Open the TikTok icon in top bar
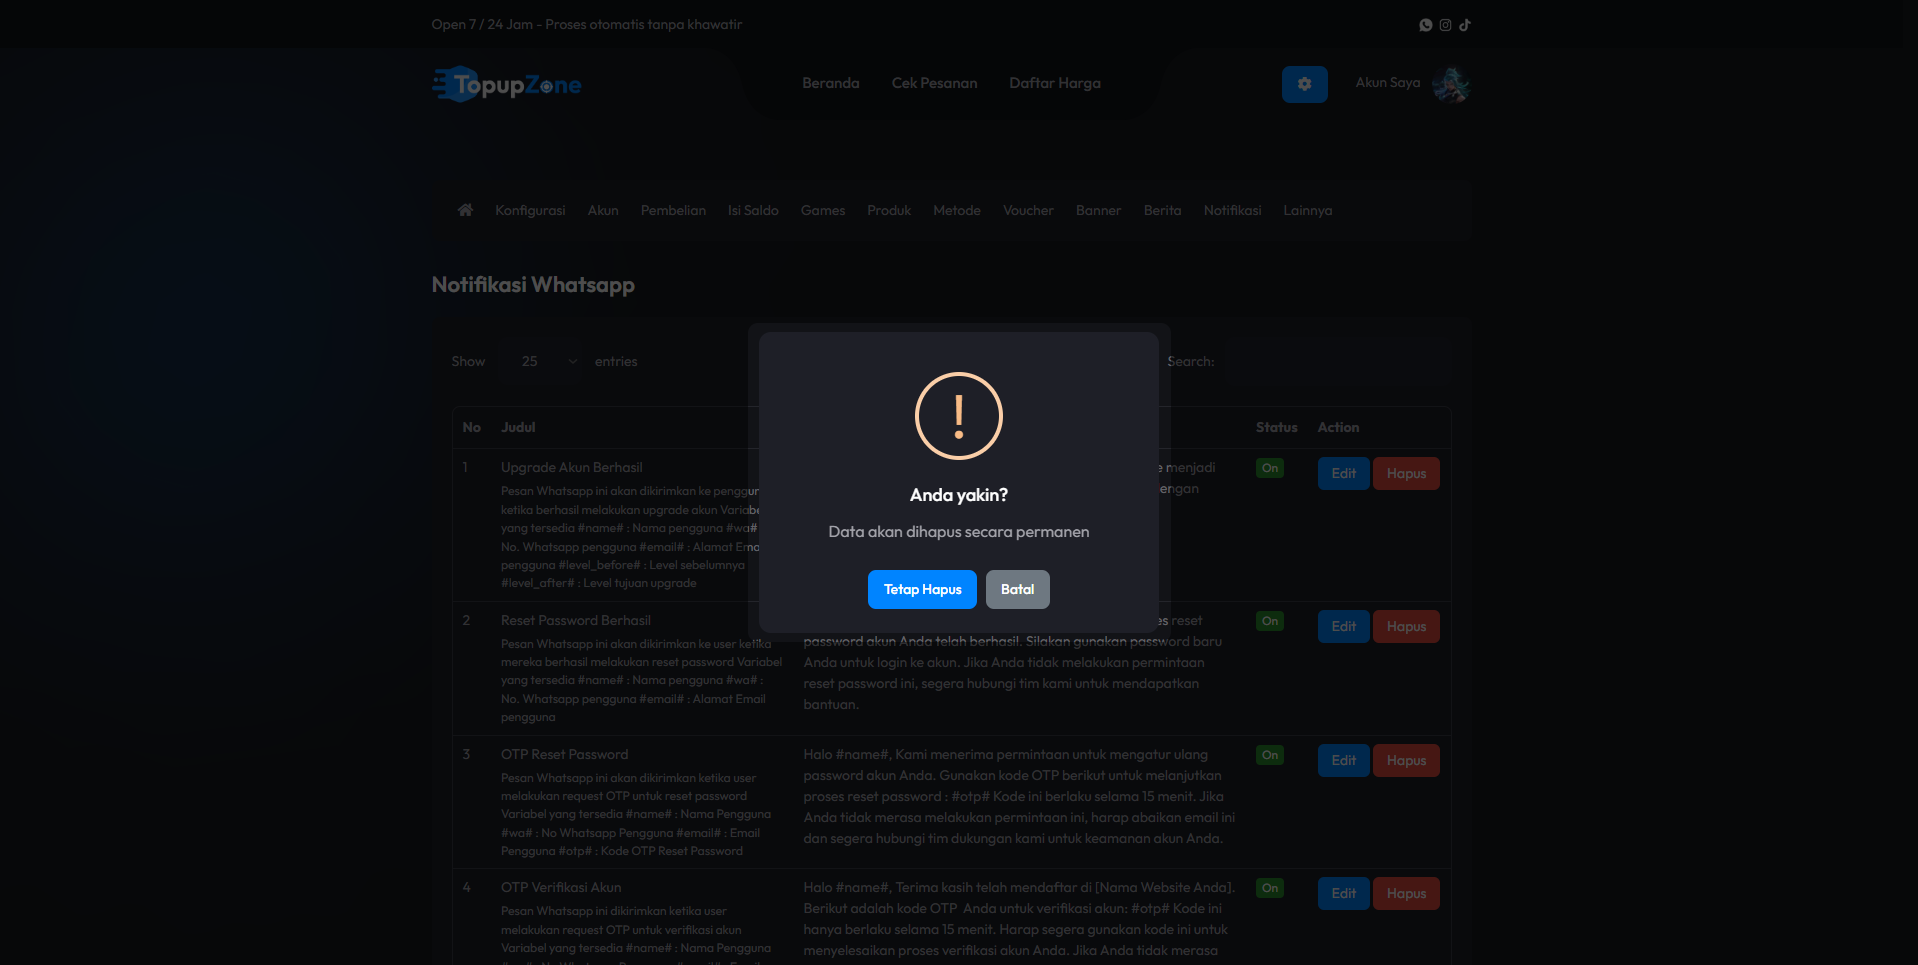 pos(1464,25)
